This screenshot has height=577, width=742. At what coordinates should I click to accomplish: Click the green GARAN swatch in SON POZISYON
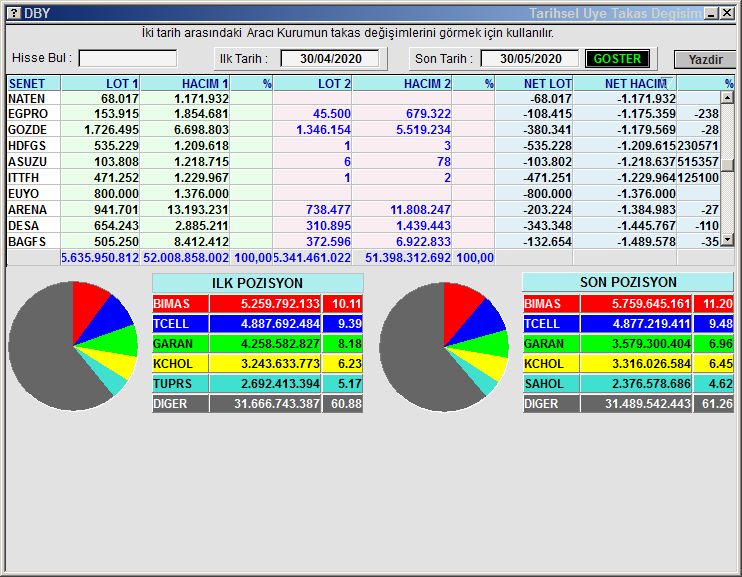(x=551, y=344)
